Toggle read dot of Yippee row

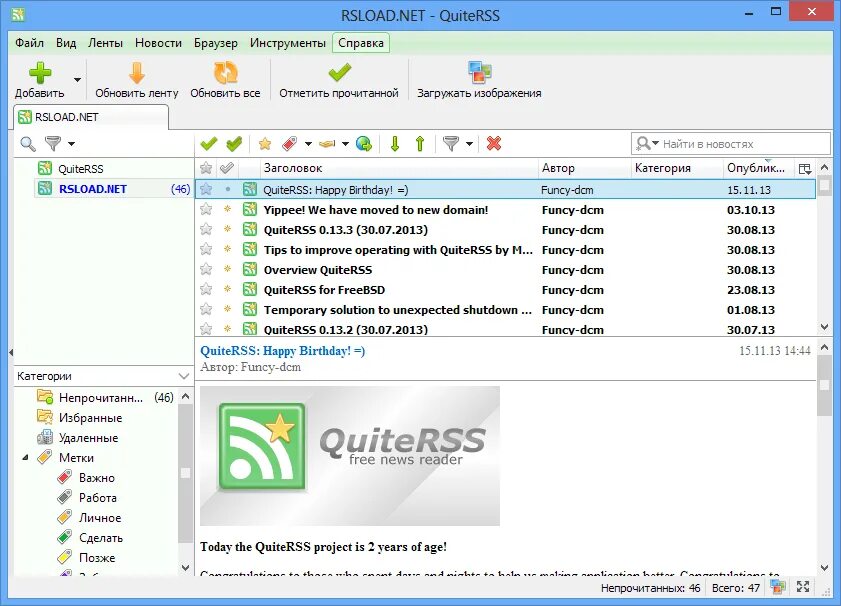click(227, 209)
